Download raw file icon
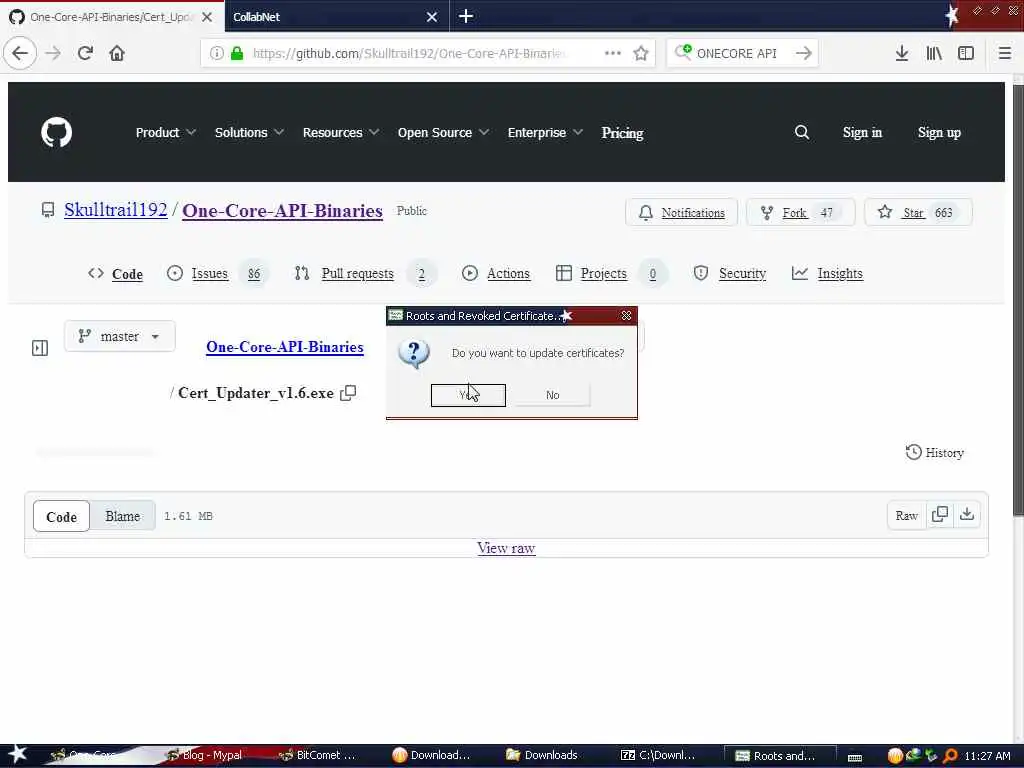The image size is (1024, 768). 967,515
